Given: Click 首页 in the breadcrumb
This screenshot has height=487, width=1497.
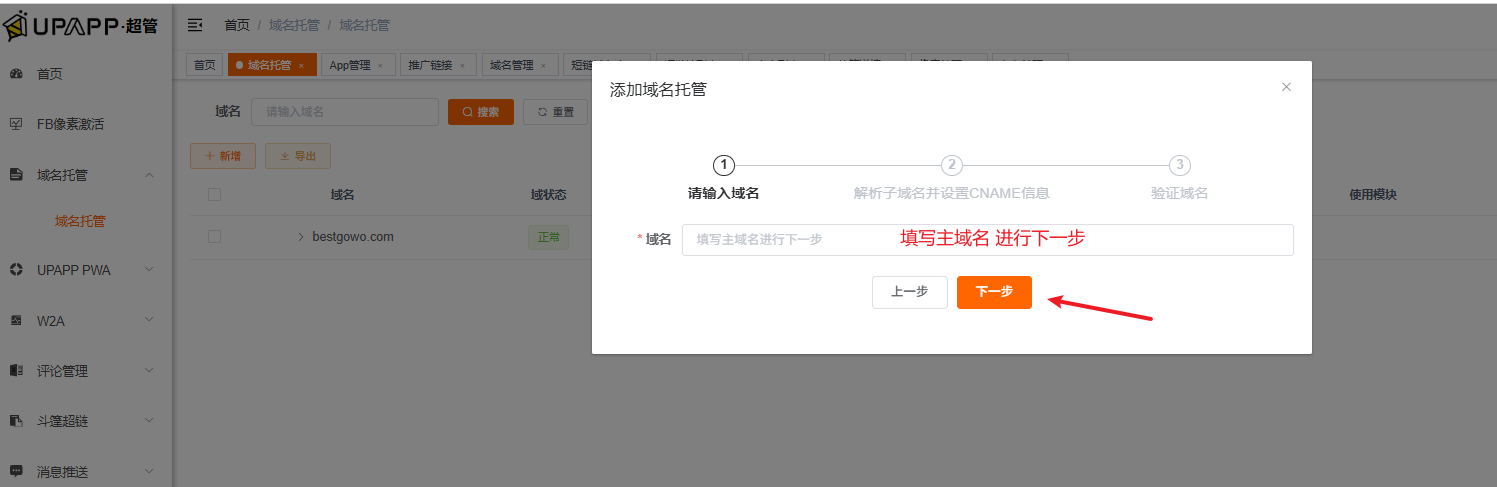Looking at the screenshot, I should [x=237, y=25].
